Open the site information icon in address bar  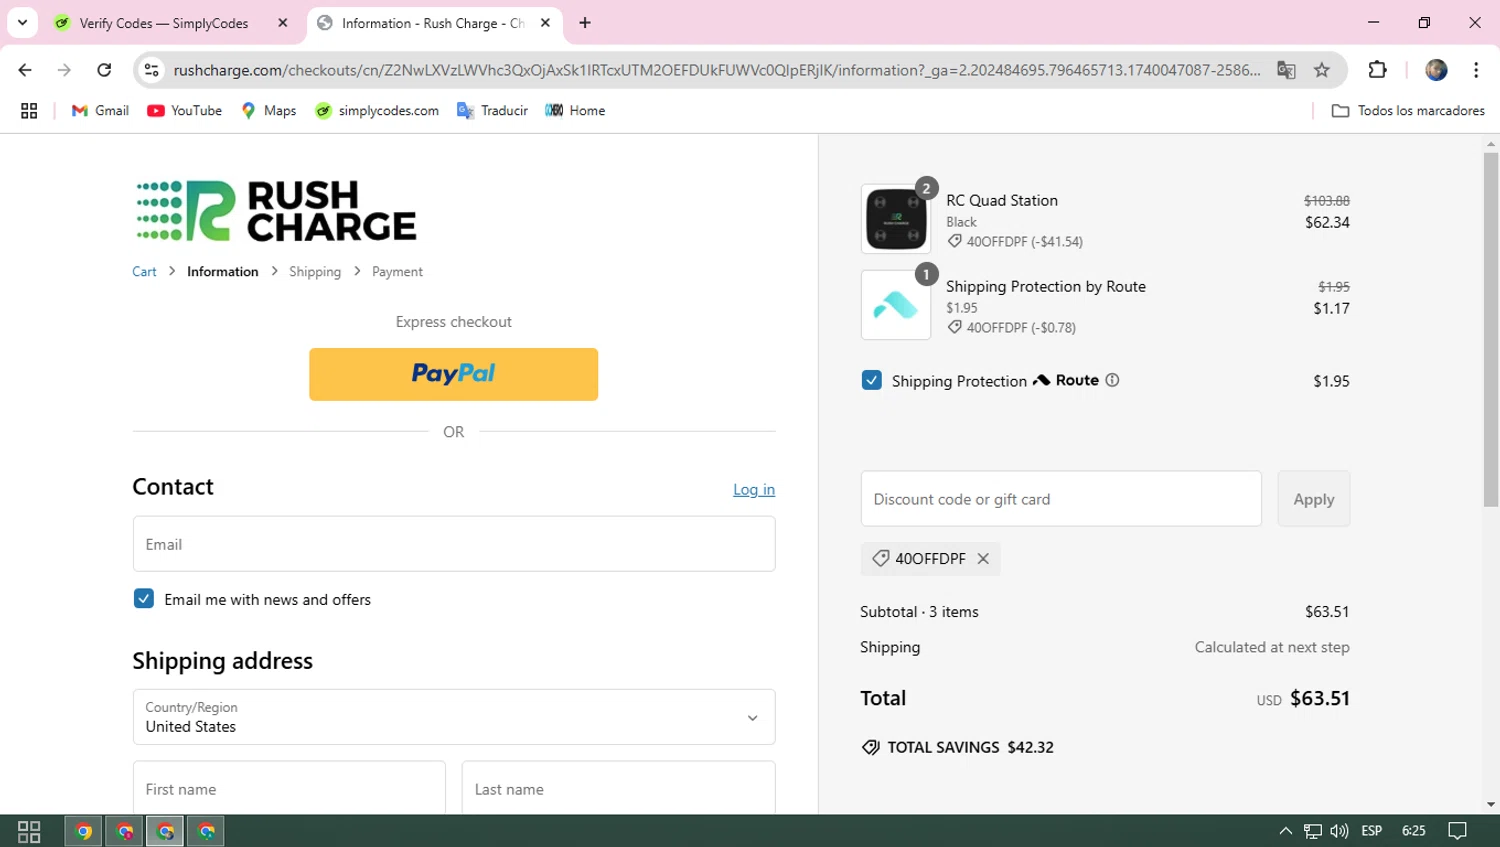point(152,70)
